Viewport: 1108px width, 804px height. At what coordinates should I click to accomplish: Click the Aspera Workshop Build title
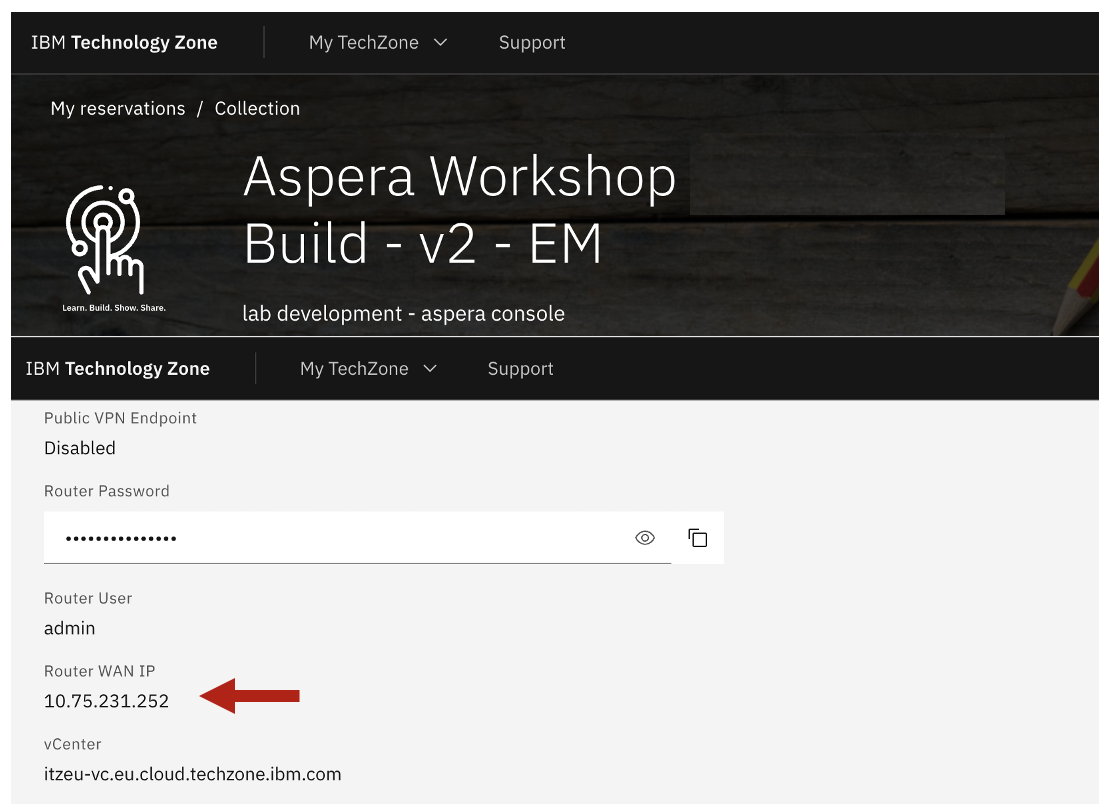(x=460, y=209)
